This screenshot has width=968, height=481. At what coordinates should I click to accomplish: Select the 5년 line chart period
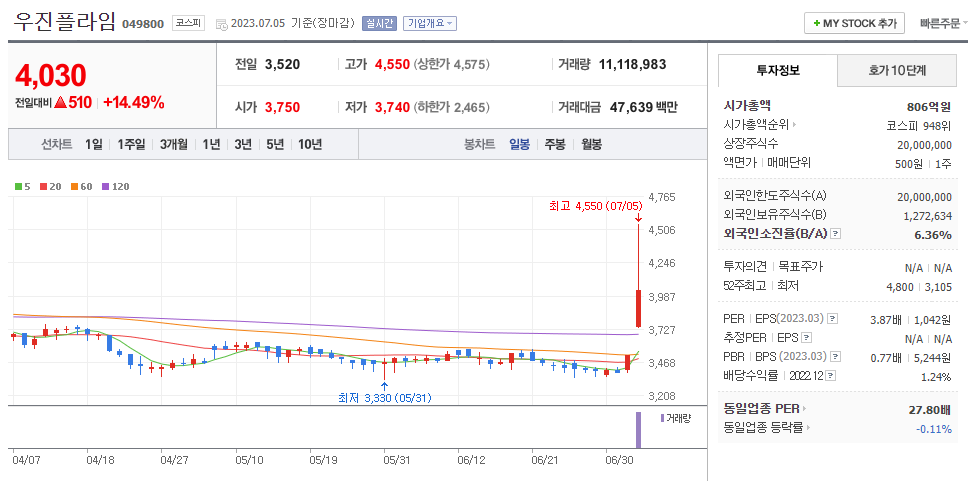point(275,144)
